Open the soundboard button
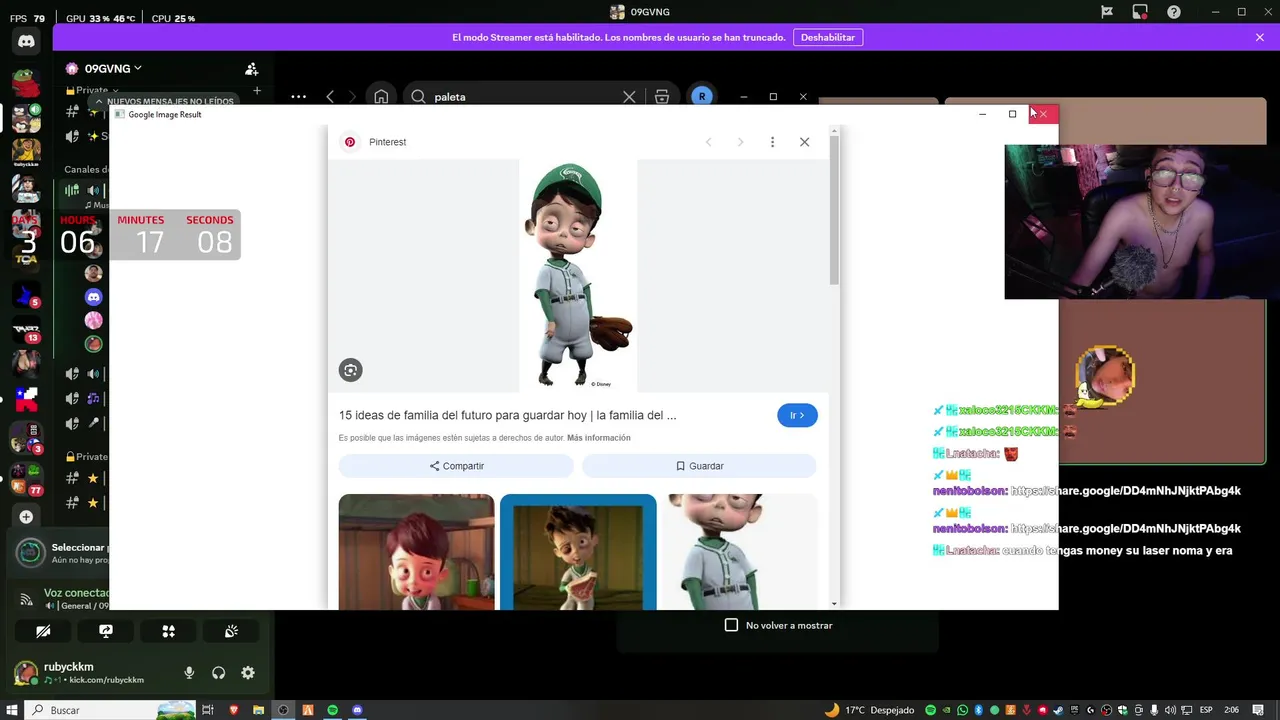Viewport: 1280px width, 720px height. pos(231,631)
